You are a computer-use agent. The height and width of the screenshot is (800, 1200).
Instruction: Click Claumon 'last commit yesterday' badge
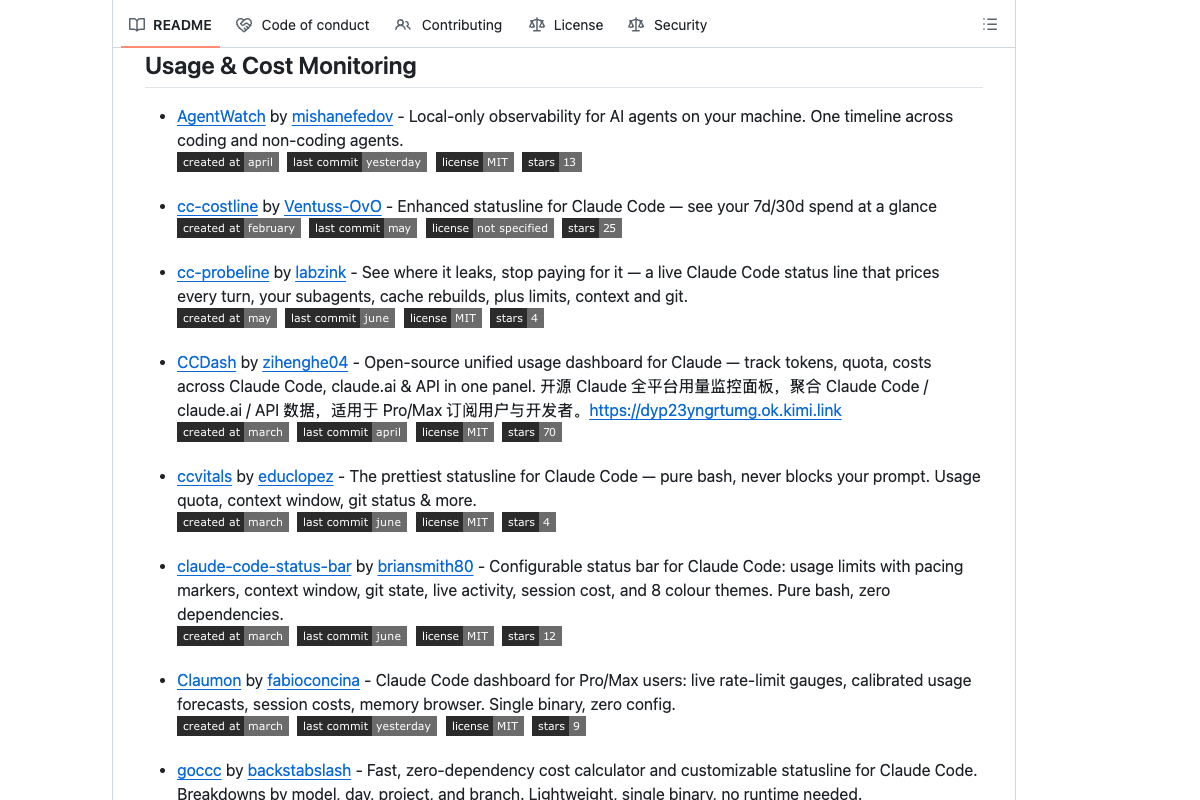[x=367, y=726]
